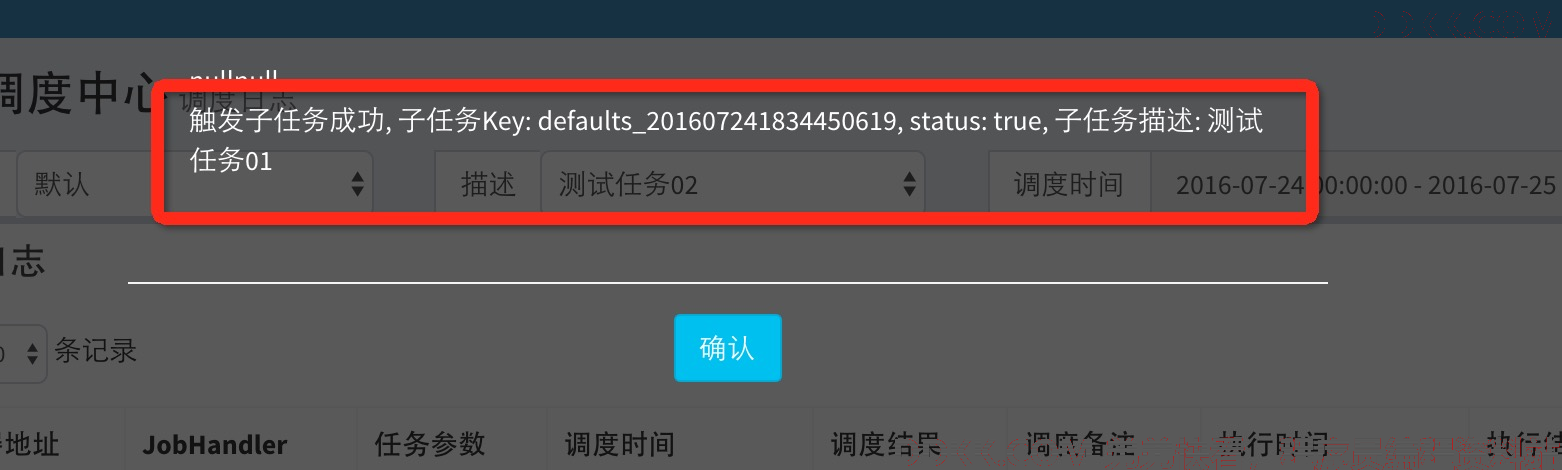The width and height of the screenshot is (1562, 470).
Task: Sort by the 任务参数 column header
Action: coord(430,445)
